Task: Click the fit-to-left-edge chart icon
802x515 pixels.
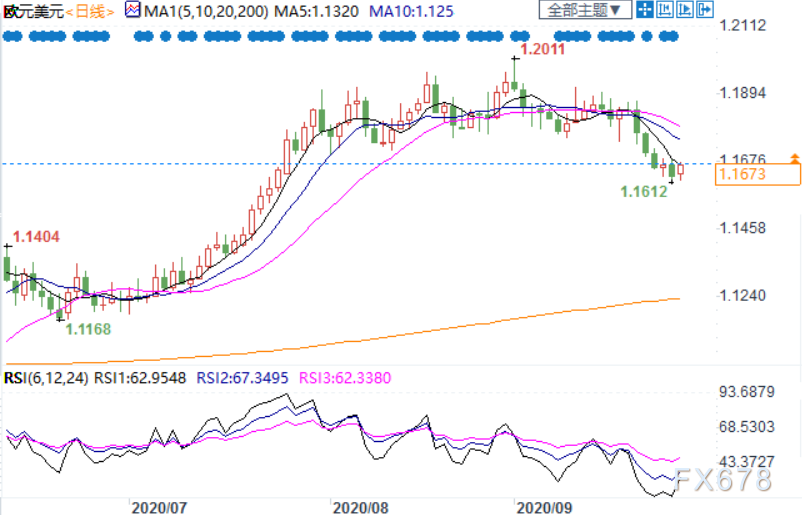Action: pos(665,10)
